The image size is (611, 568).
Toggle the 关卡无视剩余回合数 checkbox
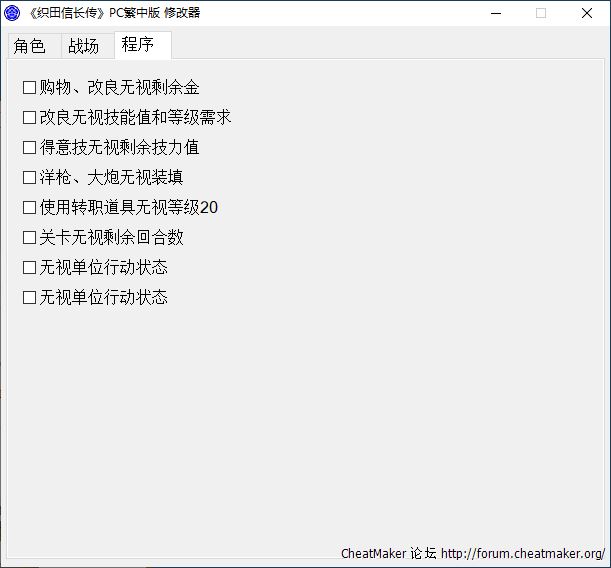pyautogui.click(x=29, y=238)
